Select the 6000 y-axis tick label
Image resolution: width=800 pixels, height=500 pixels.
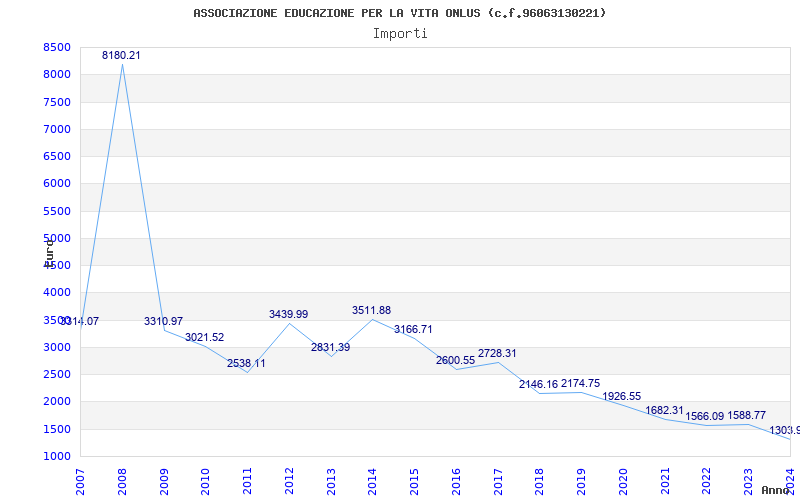pyautogui.click(x=57, y=183)
